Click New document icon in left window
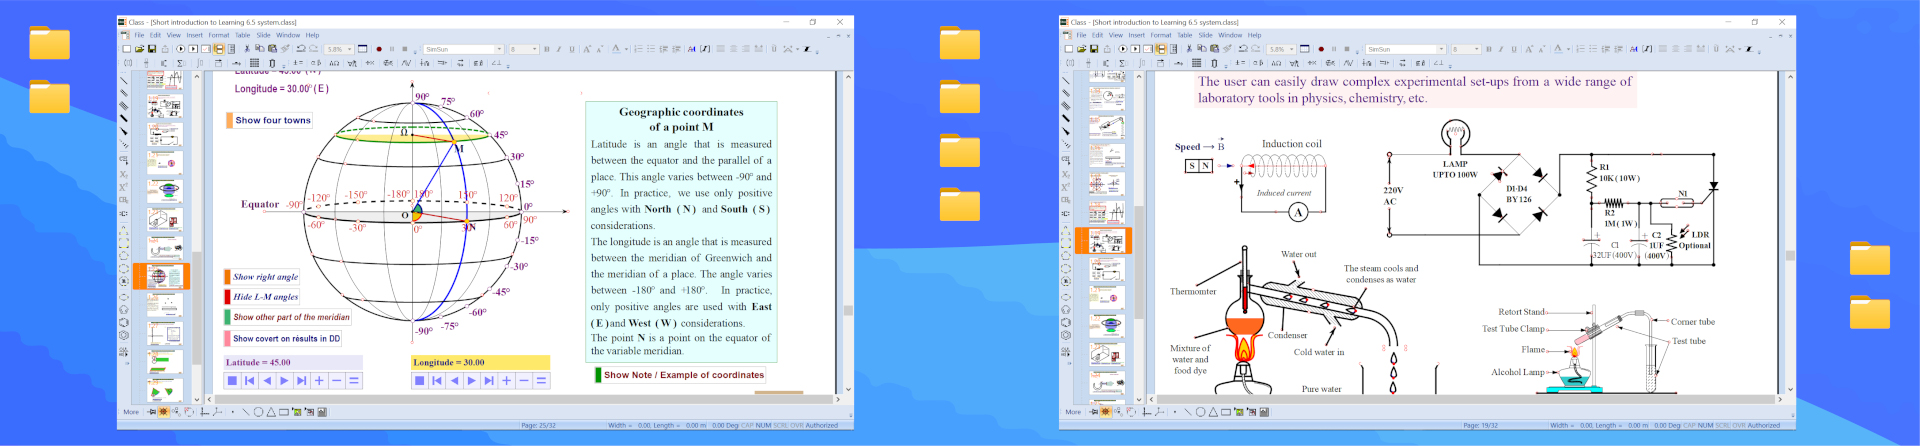This screenshot has width=1920, height=446. [127, 49]
